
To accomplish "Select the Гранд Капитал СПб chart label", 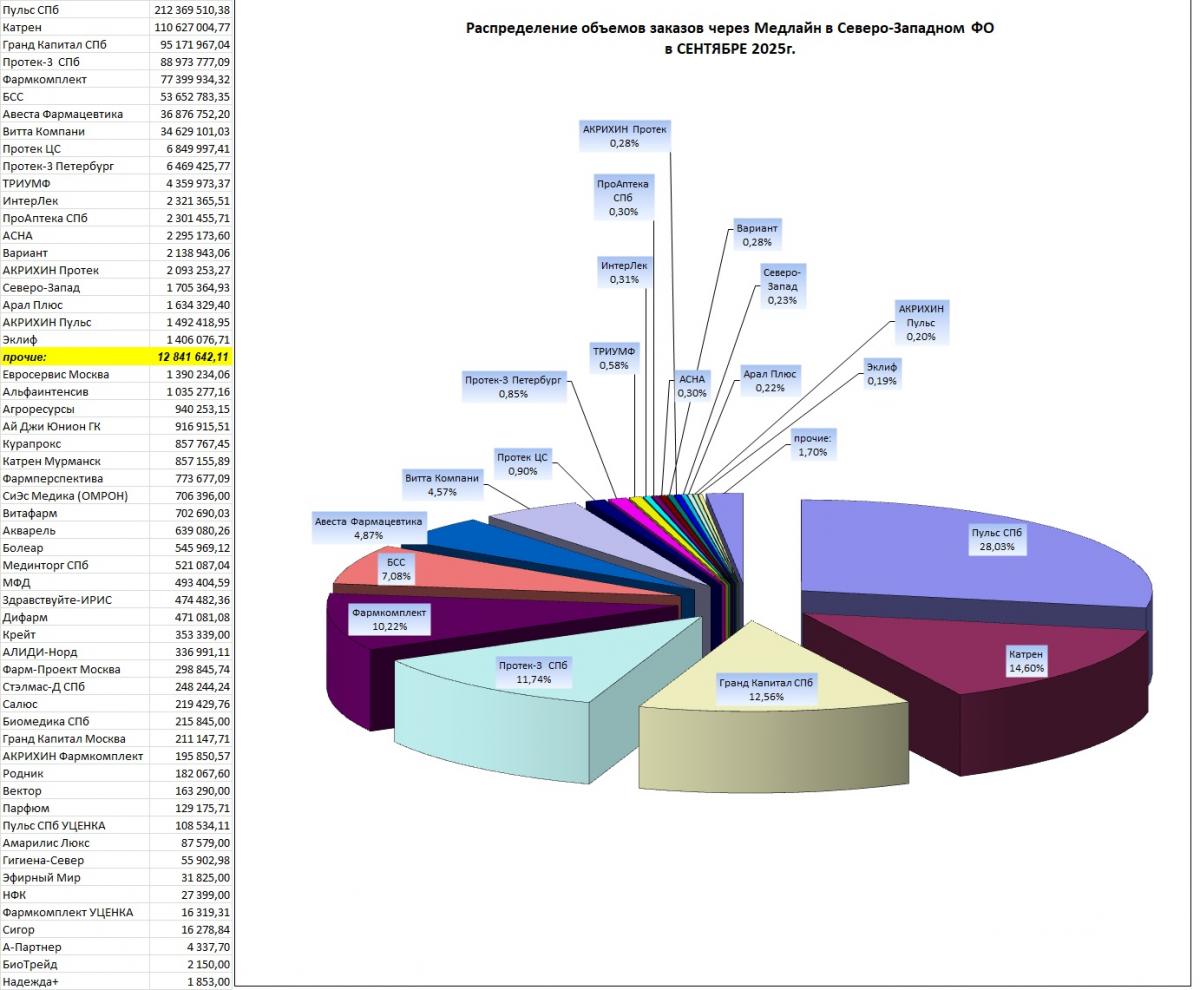I will pos(767,691).
